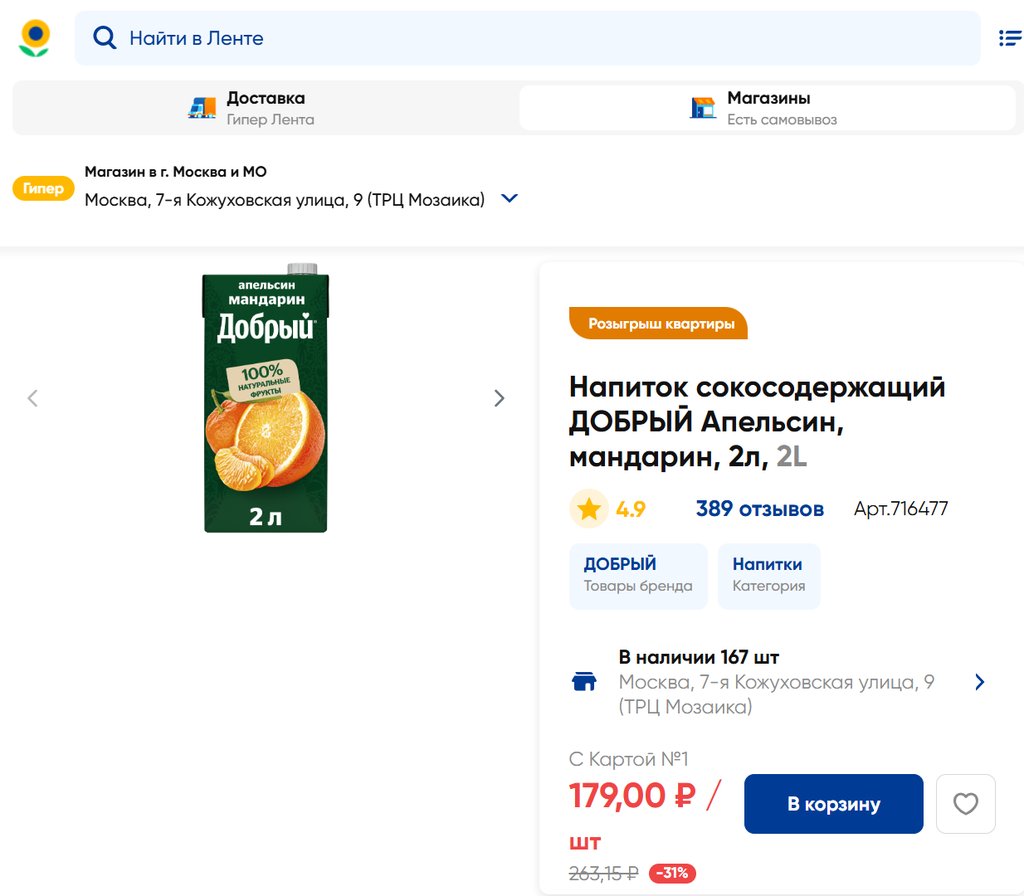Add product to favorites with heart icon
Screen dimensions: 1024x896
coord(965,804)
